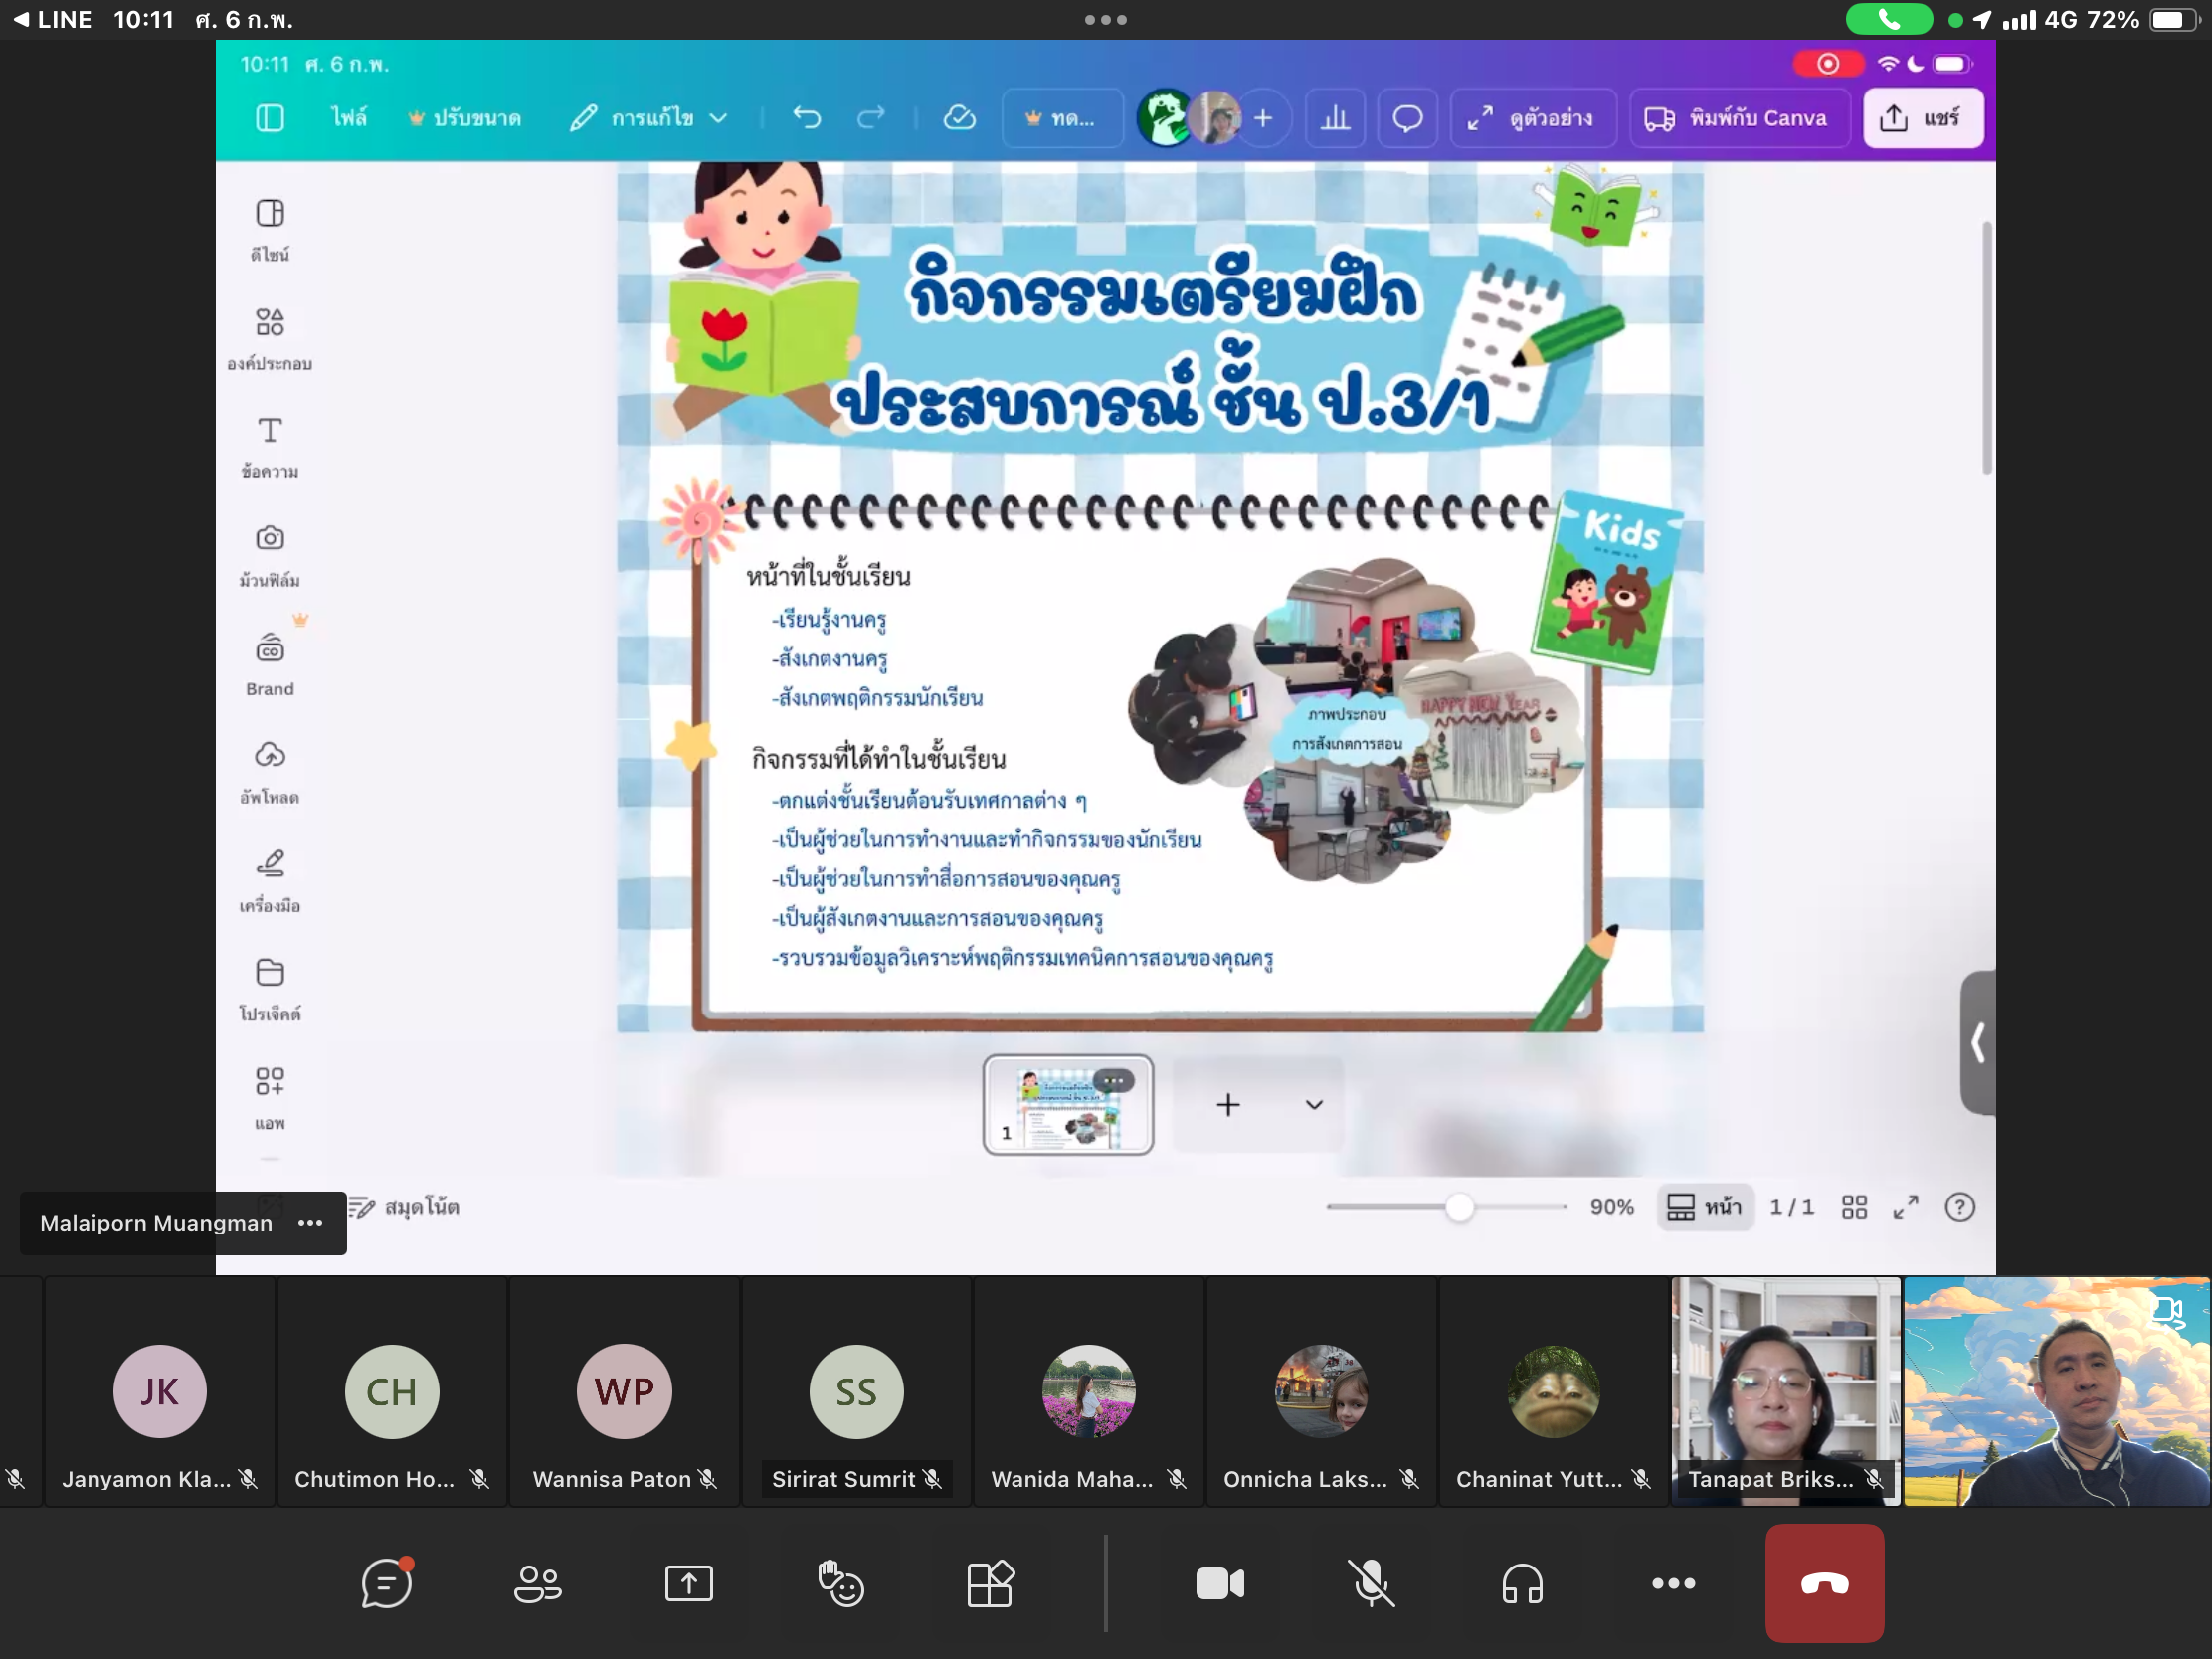The image size is (2212, 1659).
Task: Click the Share button in Canva
Action: [1922, 118]
